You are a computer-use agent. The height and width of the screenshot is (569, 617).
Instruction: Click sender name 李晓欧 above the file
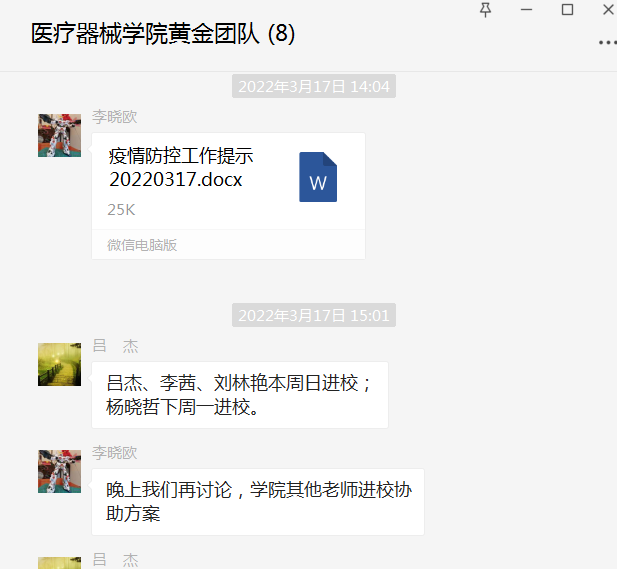tap(115, 117)
